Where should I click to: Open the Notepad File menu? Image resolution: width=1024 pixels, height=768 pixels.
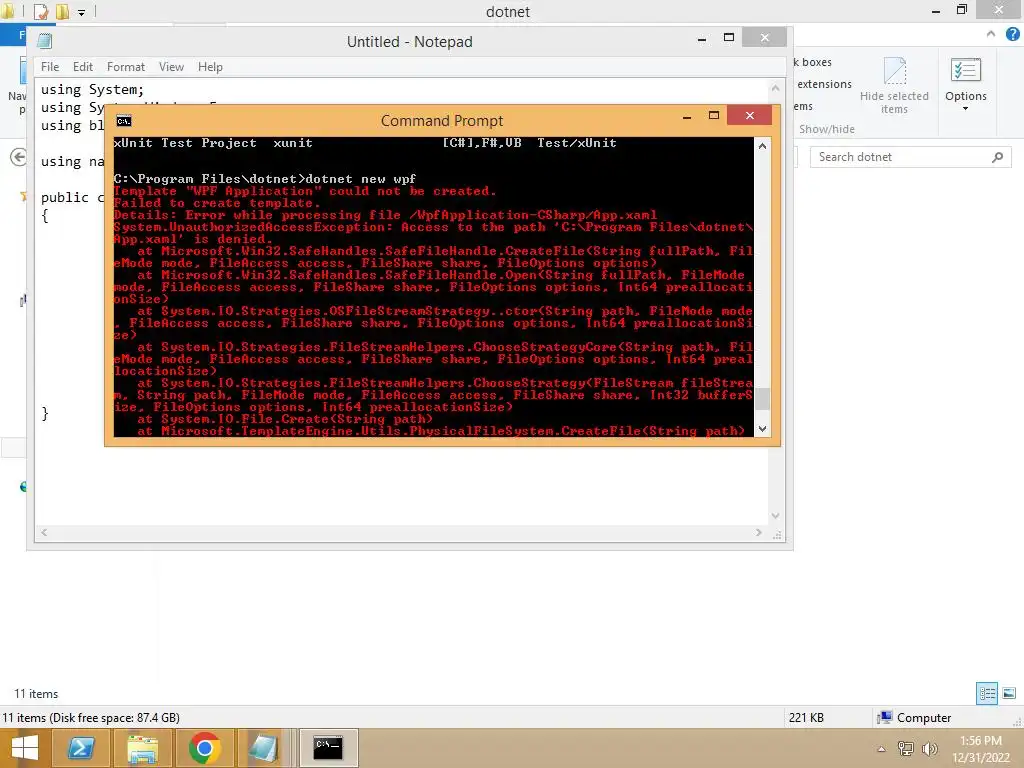click(50, 67)
